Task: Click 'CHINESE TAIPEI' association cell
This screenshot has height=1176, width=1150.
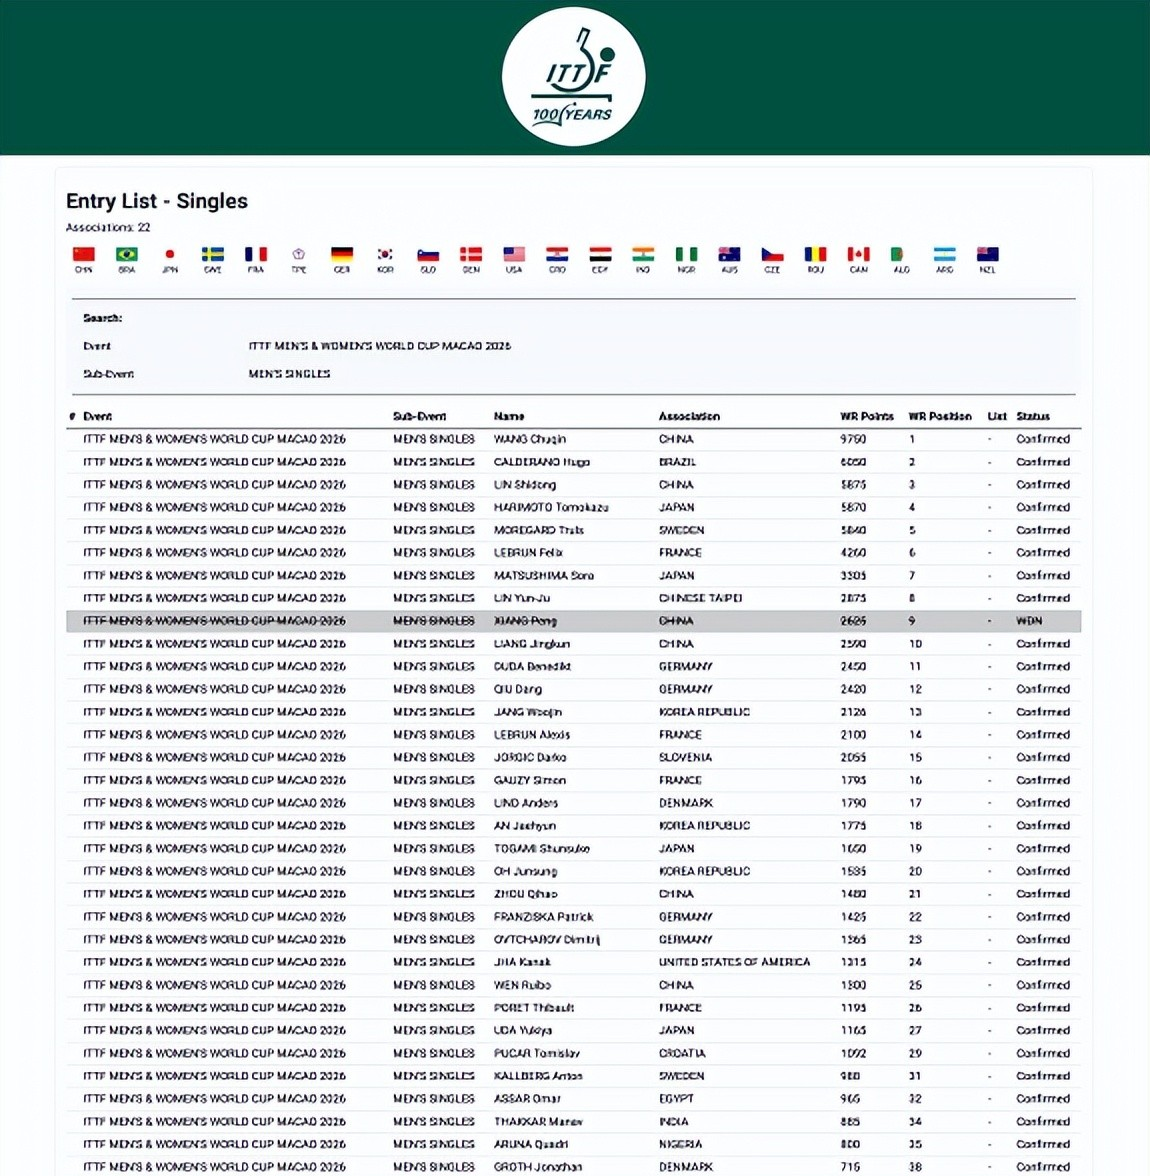Action: tap(701, 598)
